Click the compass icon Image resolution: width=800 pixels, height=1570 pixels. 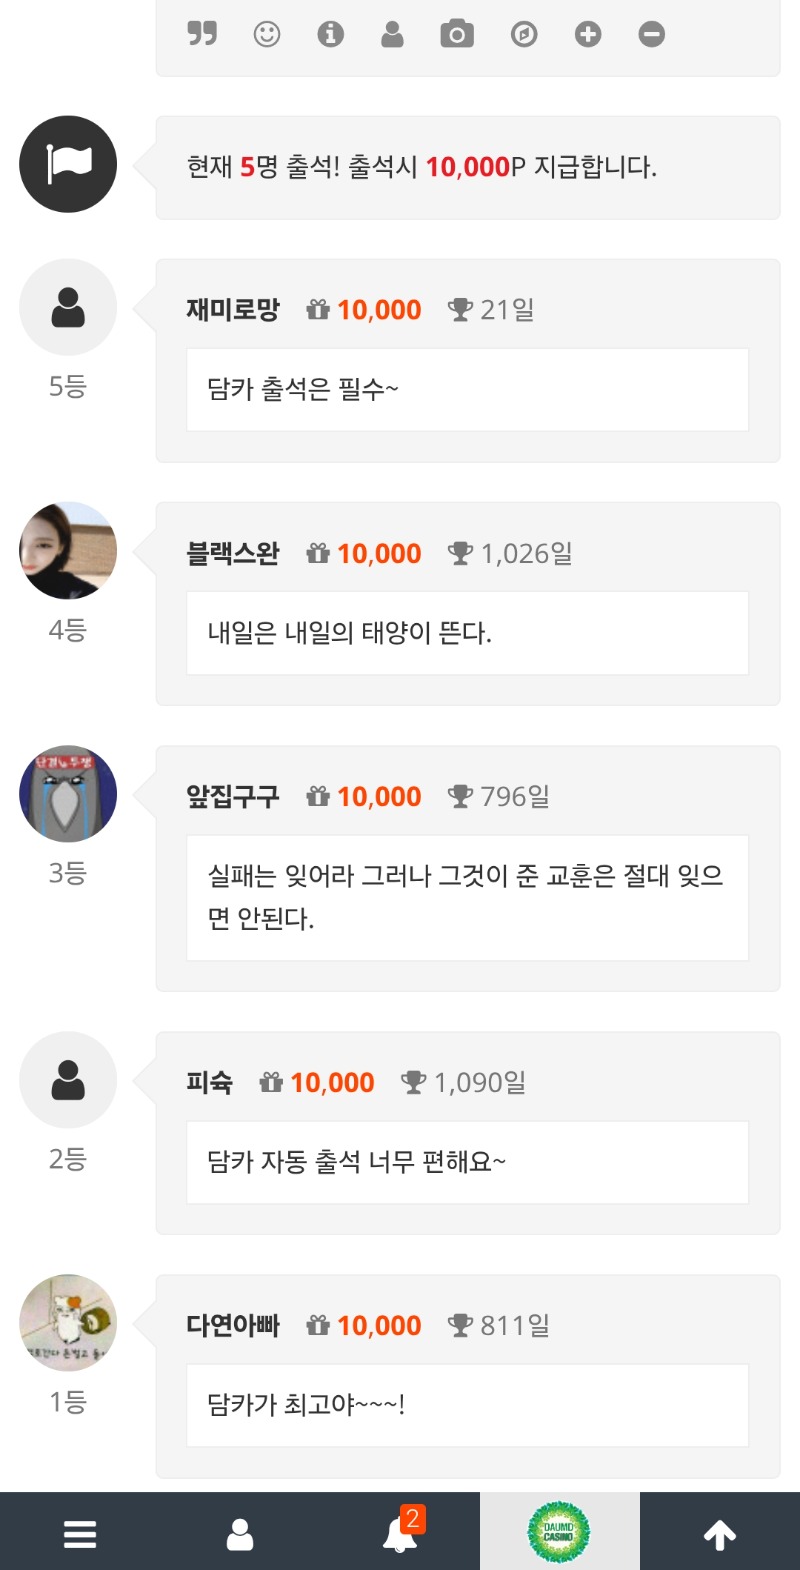[524, 35]
